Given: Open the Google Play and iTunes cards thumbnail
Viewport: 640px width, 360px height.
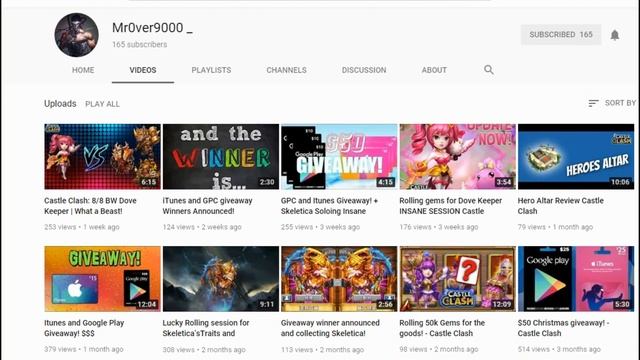Looking at the screenshot, I should [576, 279].
